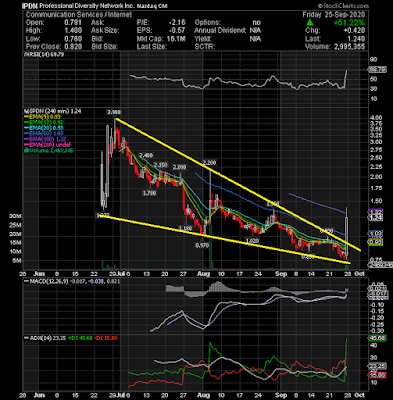Click the IPDN ticker symbol in header
The height and width of the screenshot is (400, 393).
coord(29,6)
